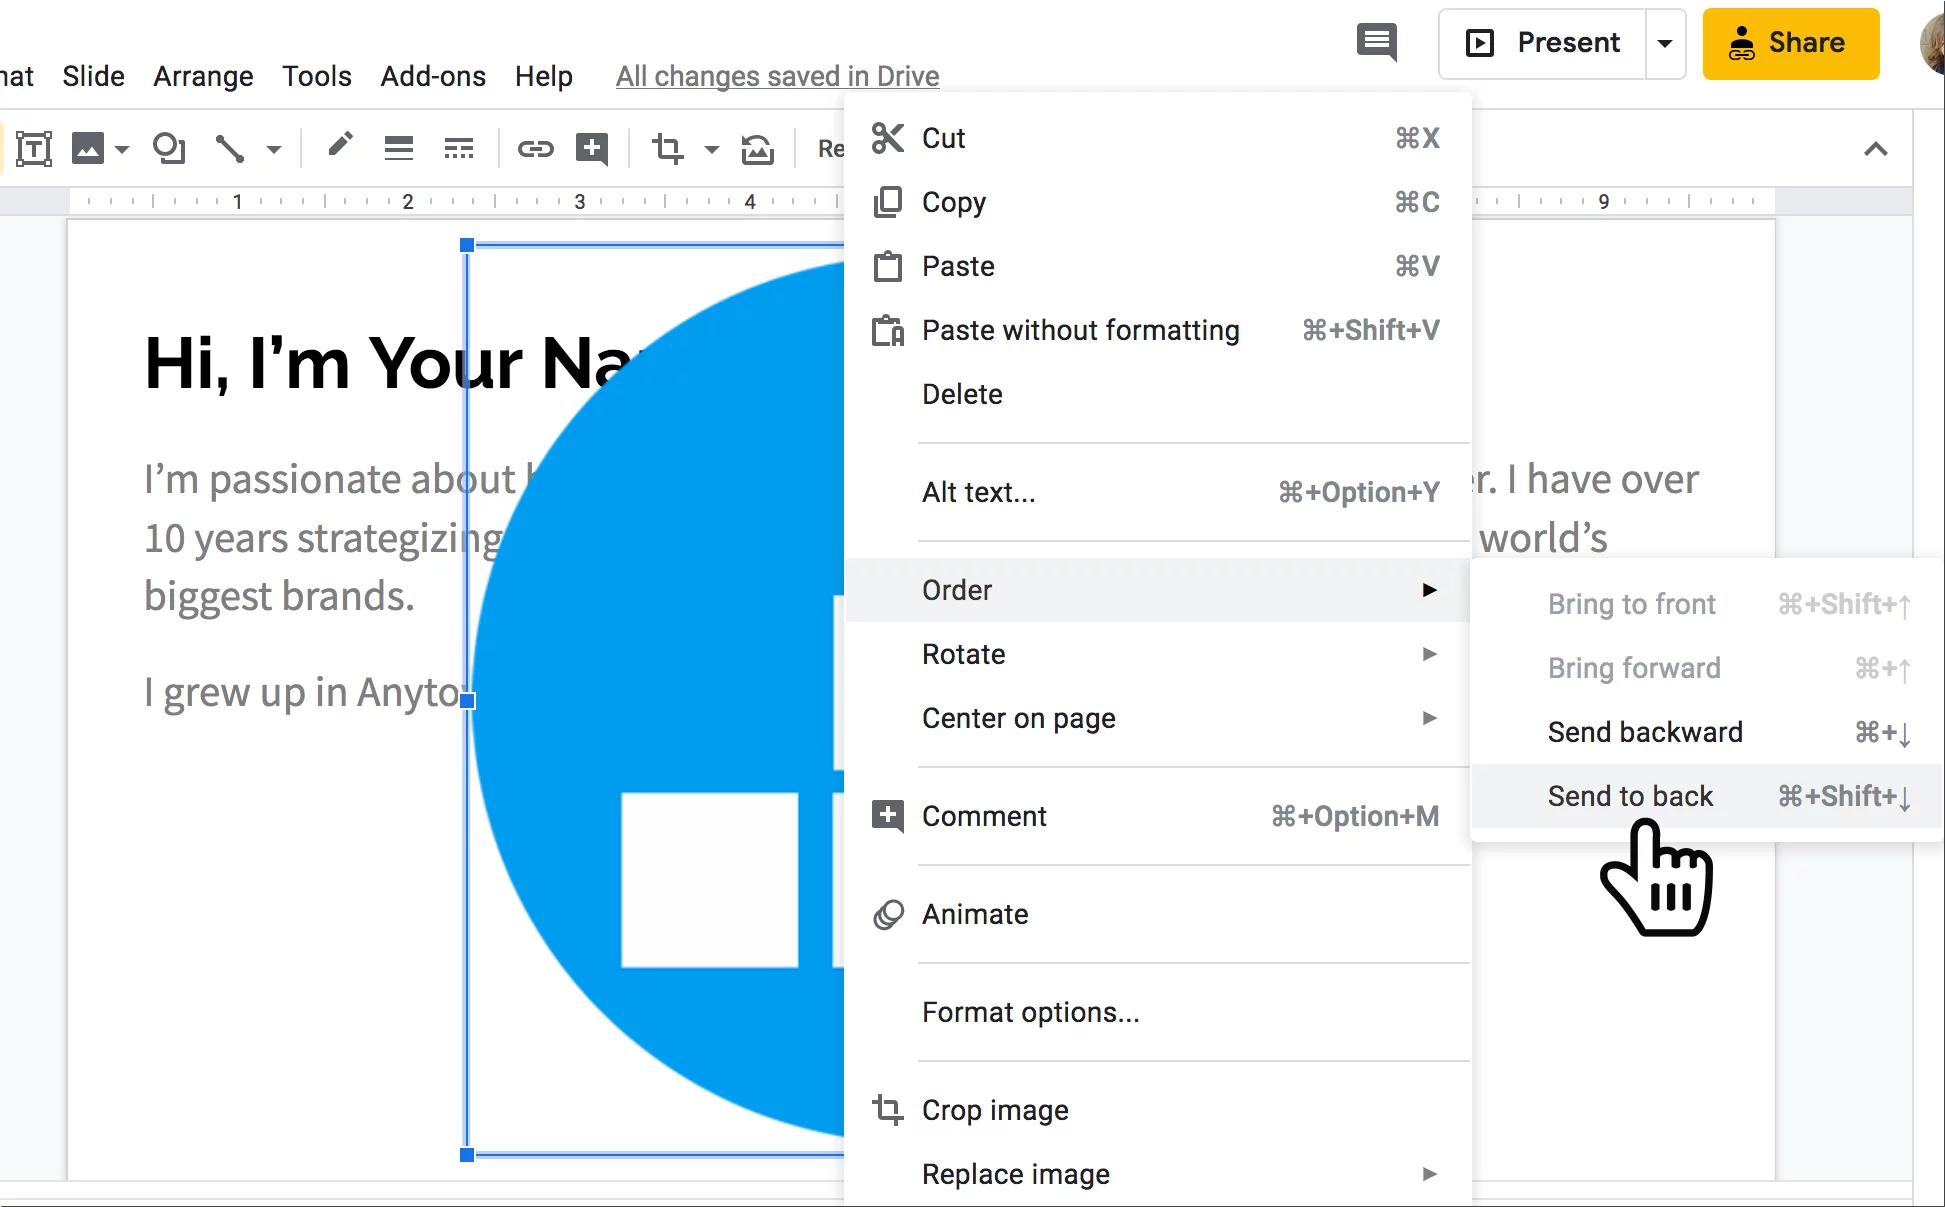This screenshot has width=1945, height=1207.
Task: Open the border dash style icon
Action: pyautogui.click(x=459, y=149)
